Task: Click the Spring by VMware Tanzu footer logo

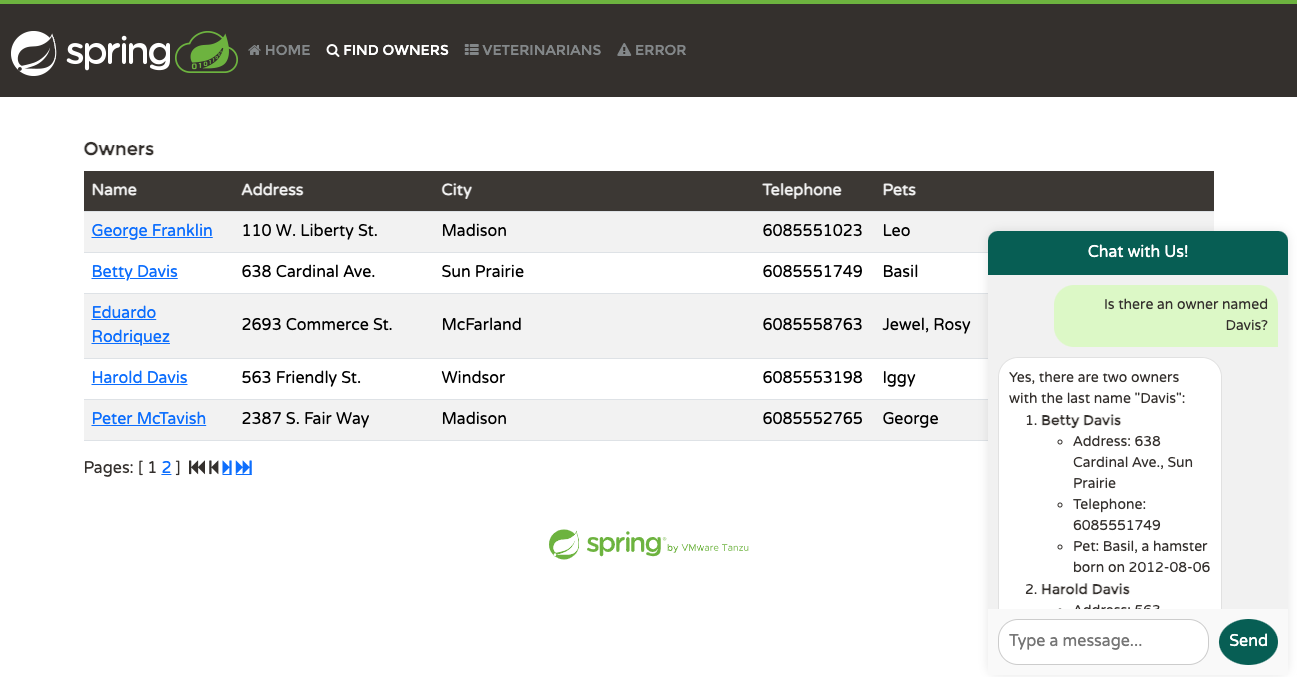Action: 648,544
